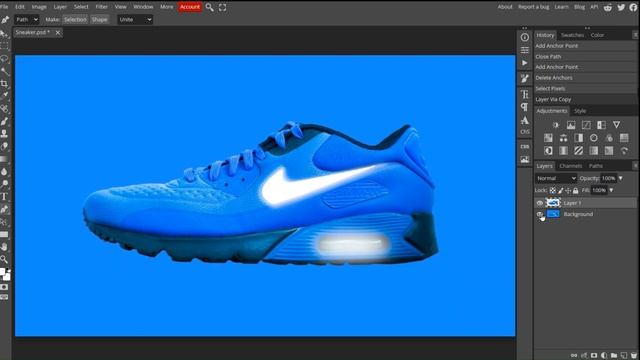The height and width of the screenshot is (360, 640).
Task: Select the Eraser tool
Action: [x=4, y=146]
